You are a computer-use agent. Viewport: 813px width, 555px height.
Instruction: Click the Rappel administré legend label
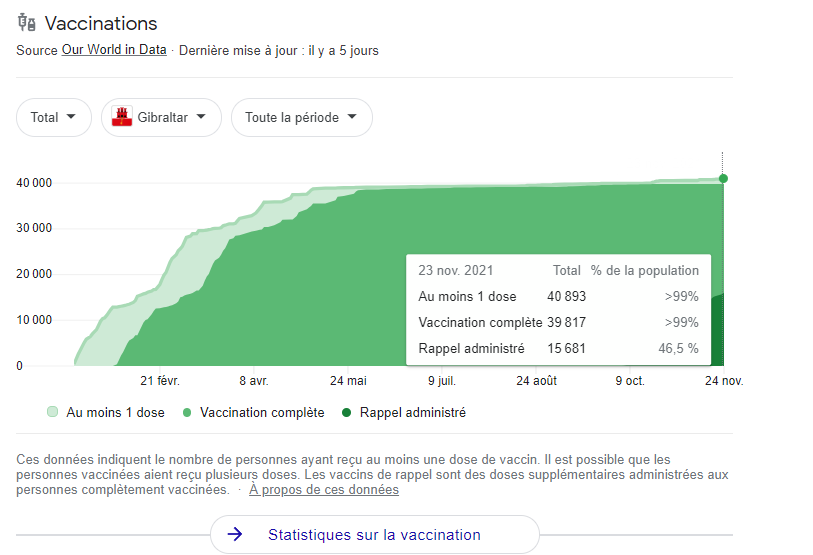[413, 413]
